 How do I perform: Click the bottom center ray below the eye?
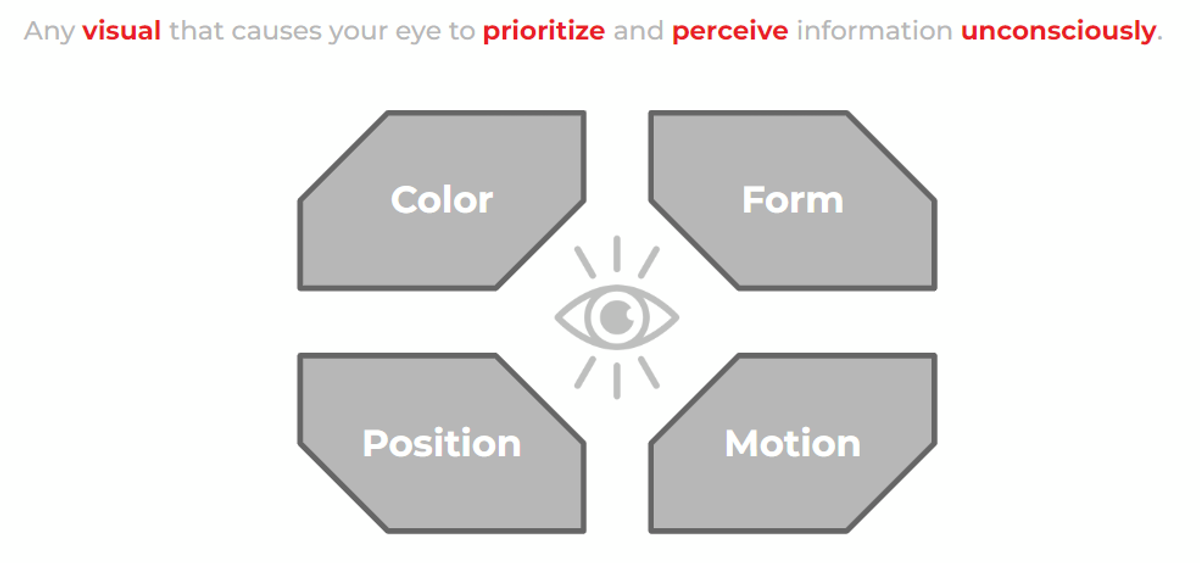(617, 381)
